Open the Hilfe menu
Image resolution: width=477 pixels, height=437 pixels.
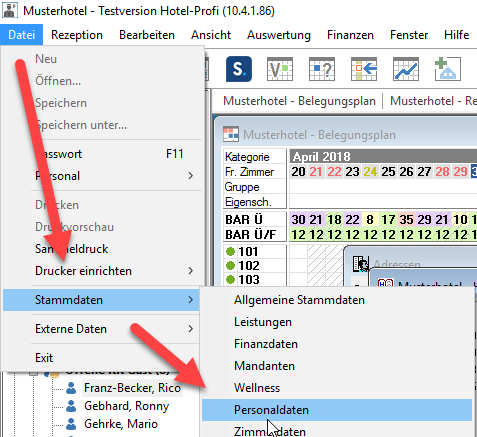click(456, 35)
